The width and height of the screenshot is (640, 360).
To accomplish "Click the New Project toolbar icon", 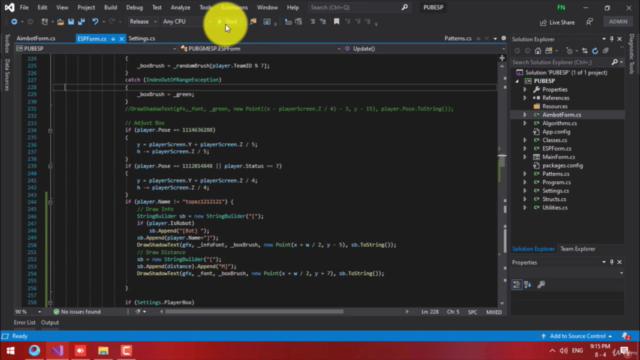I will coord(44,22).
